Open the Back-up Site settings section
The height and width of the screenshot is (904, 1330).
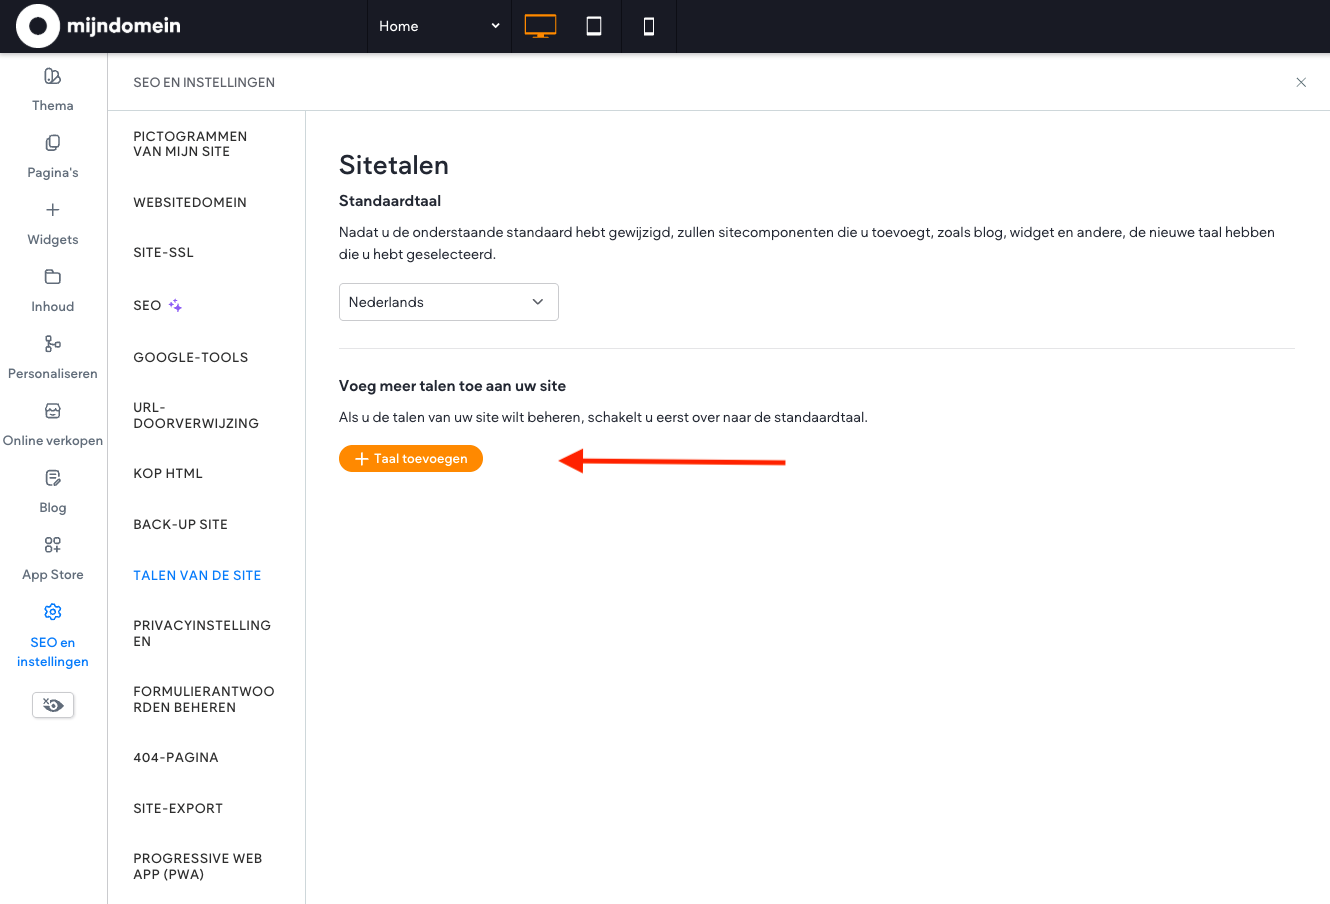tap(181, 524)
